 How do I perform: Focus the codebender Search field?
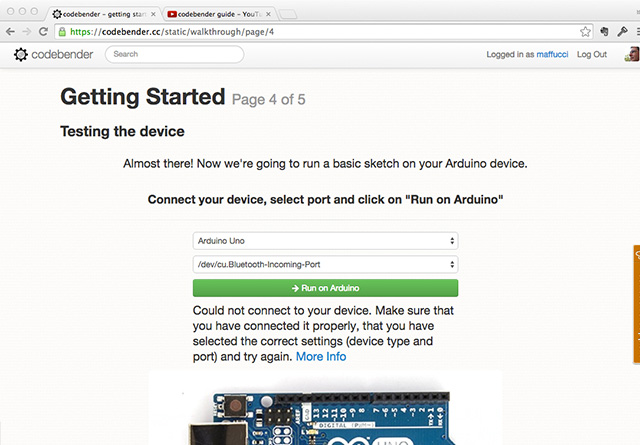coord(173,54)
